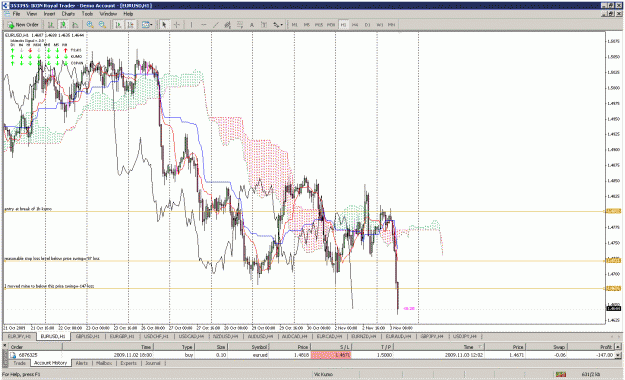Sort history by the Symbol column

[x=248, y=347]
